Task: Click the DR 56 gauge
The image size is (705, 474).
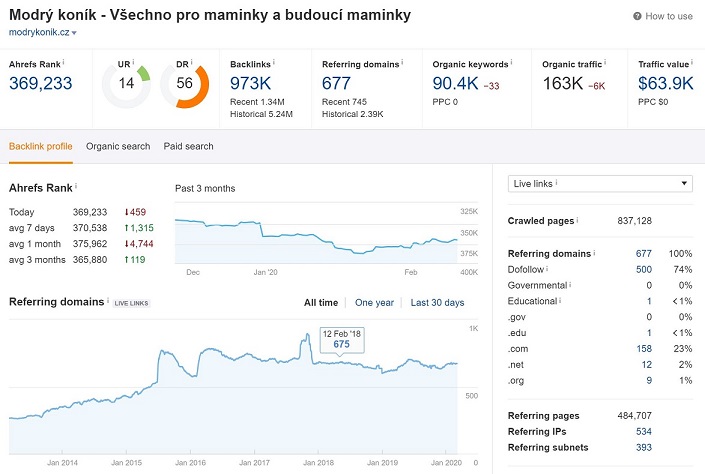Action: (185, 85)
